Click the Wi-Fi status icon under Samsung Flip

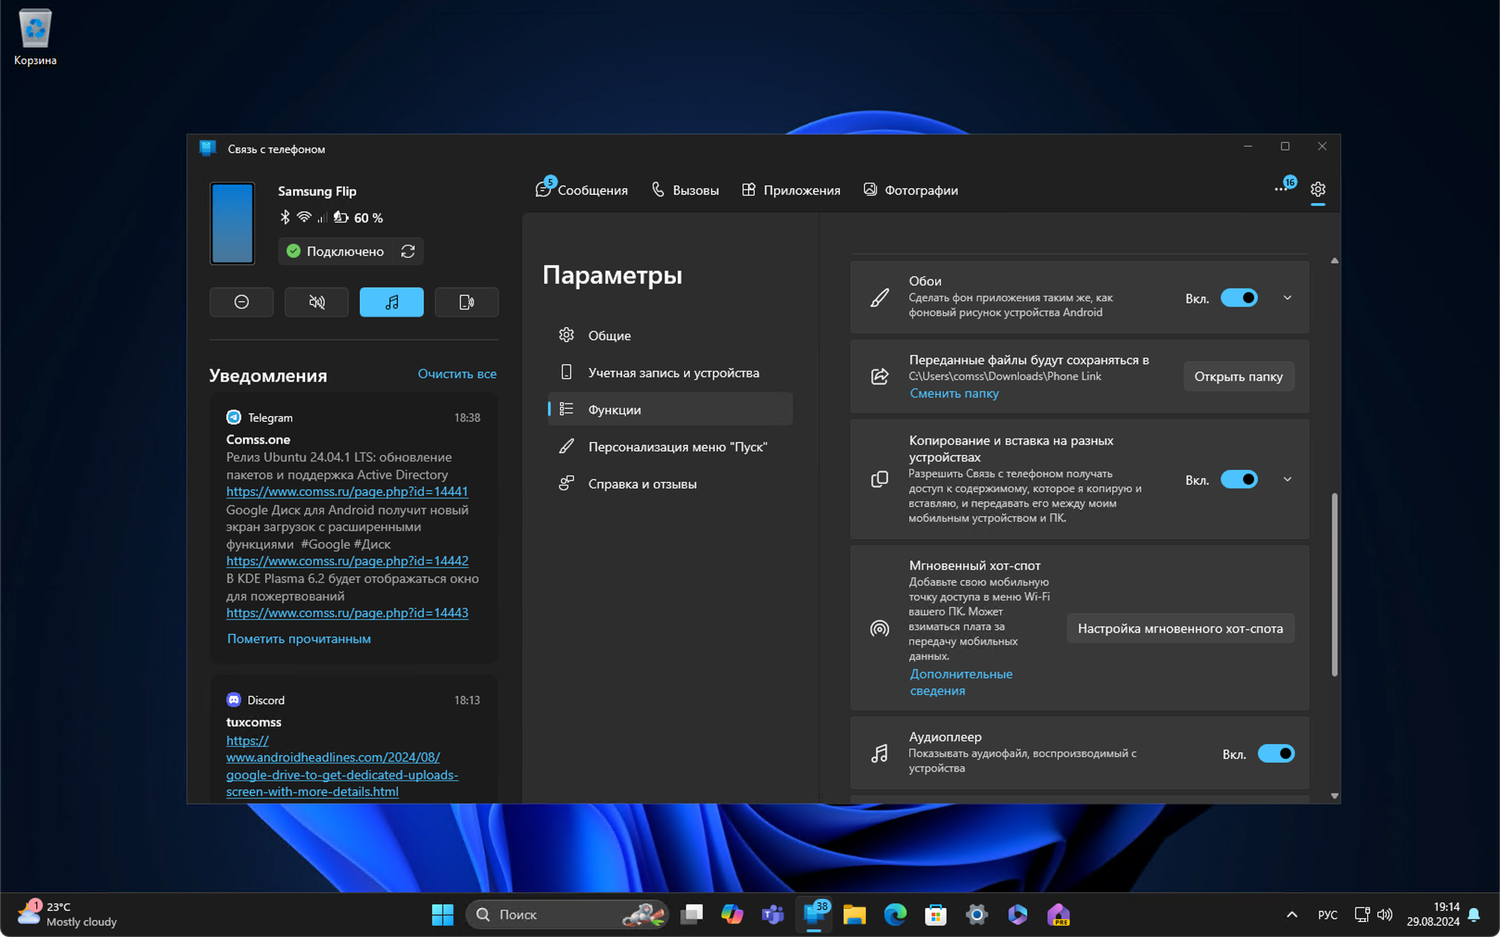pyautogui.click(x=304, y=217)
